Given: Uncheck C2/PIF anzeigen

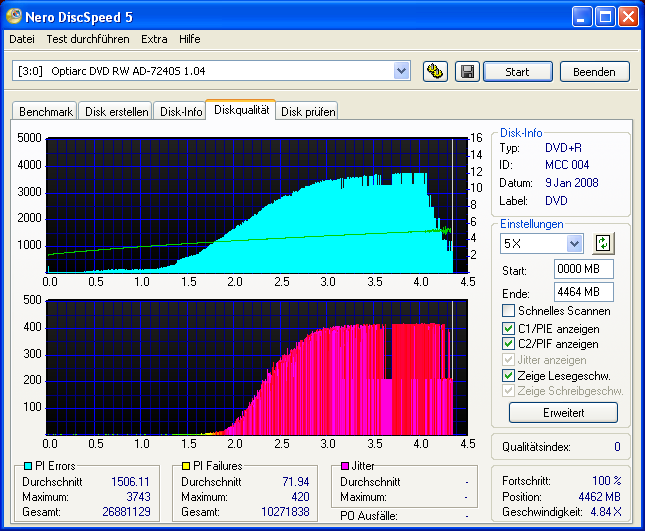Looking at the screenshot, I should click(x=508, y=343).
